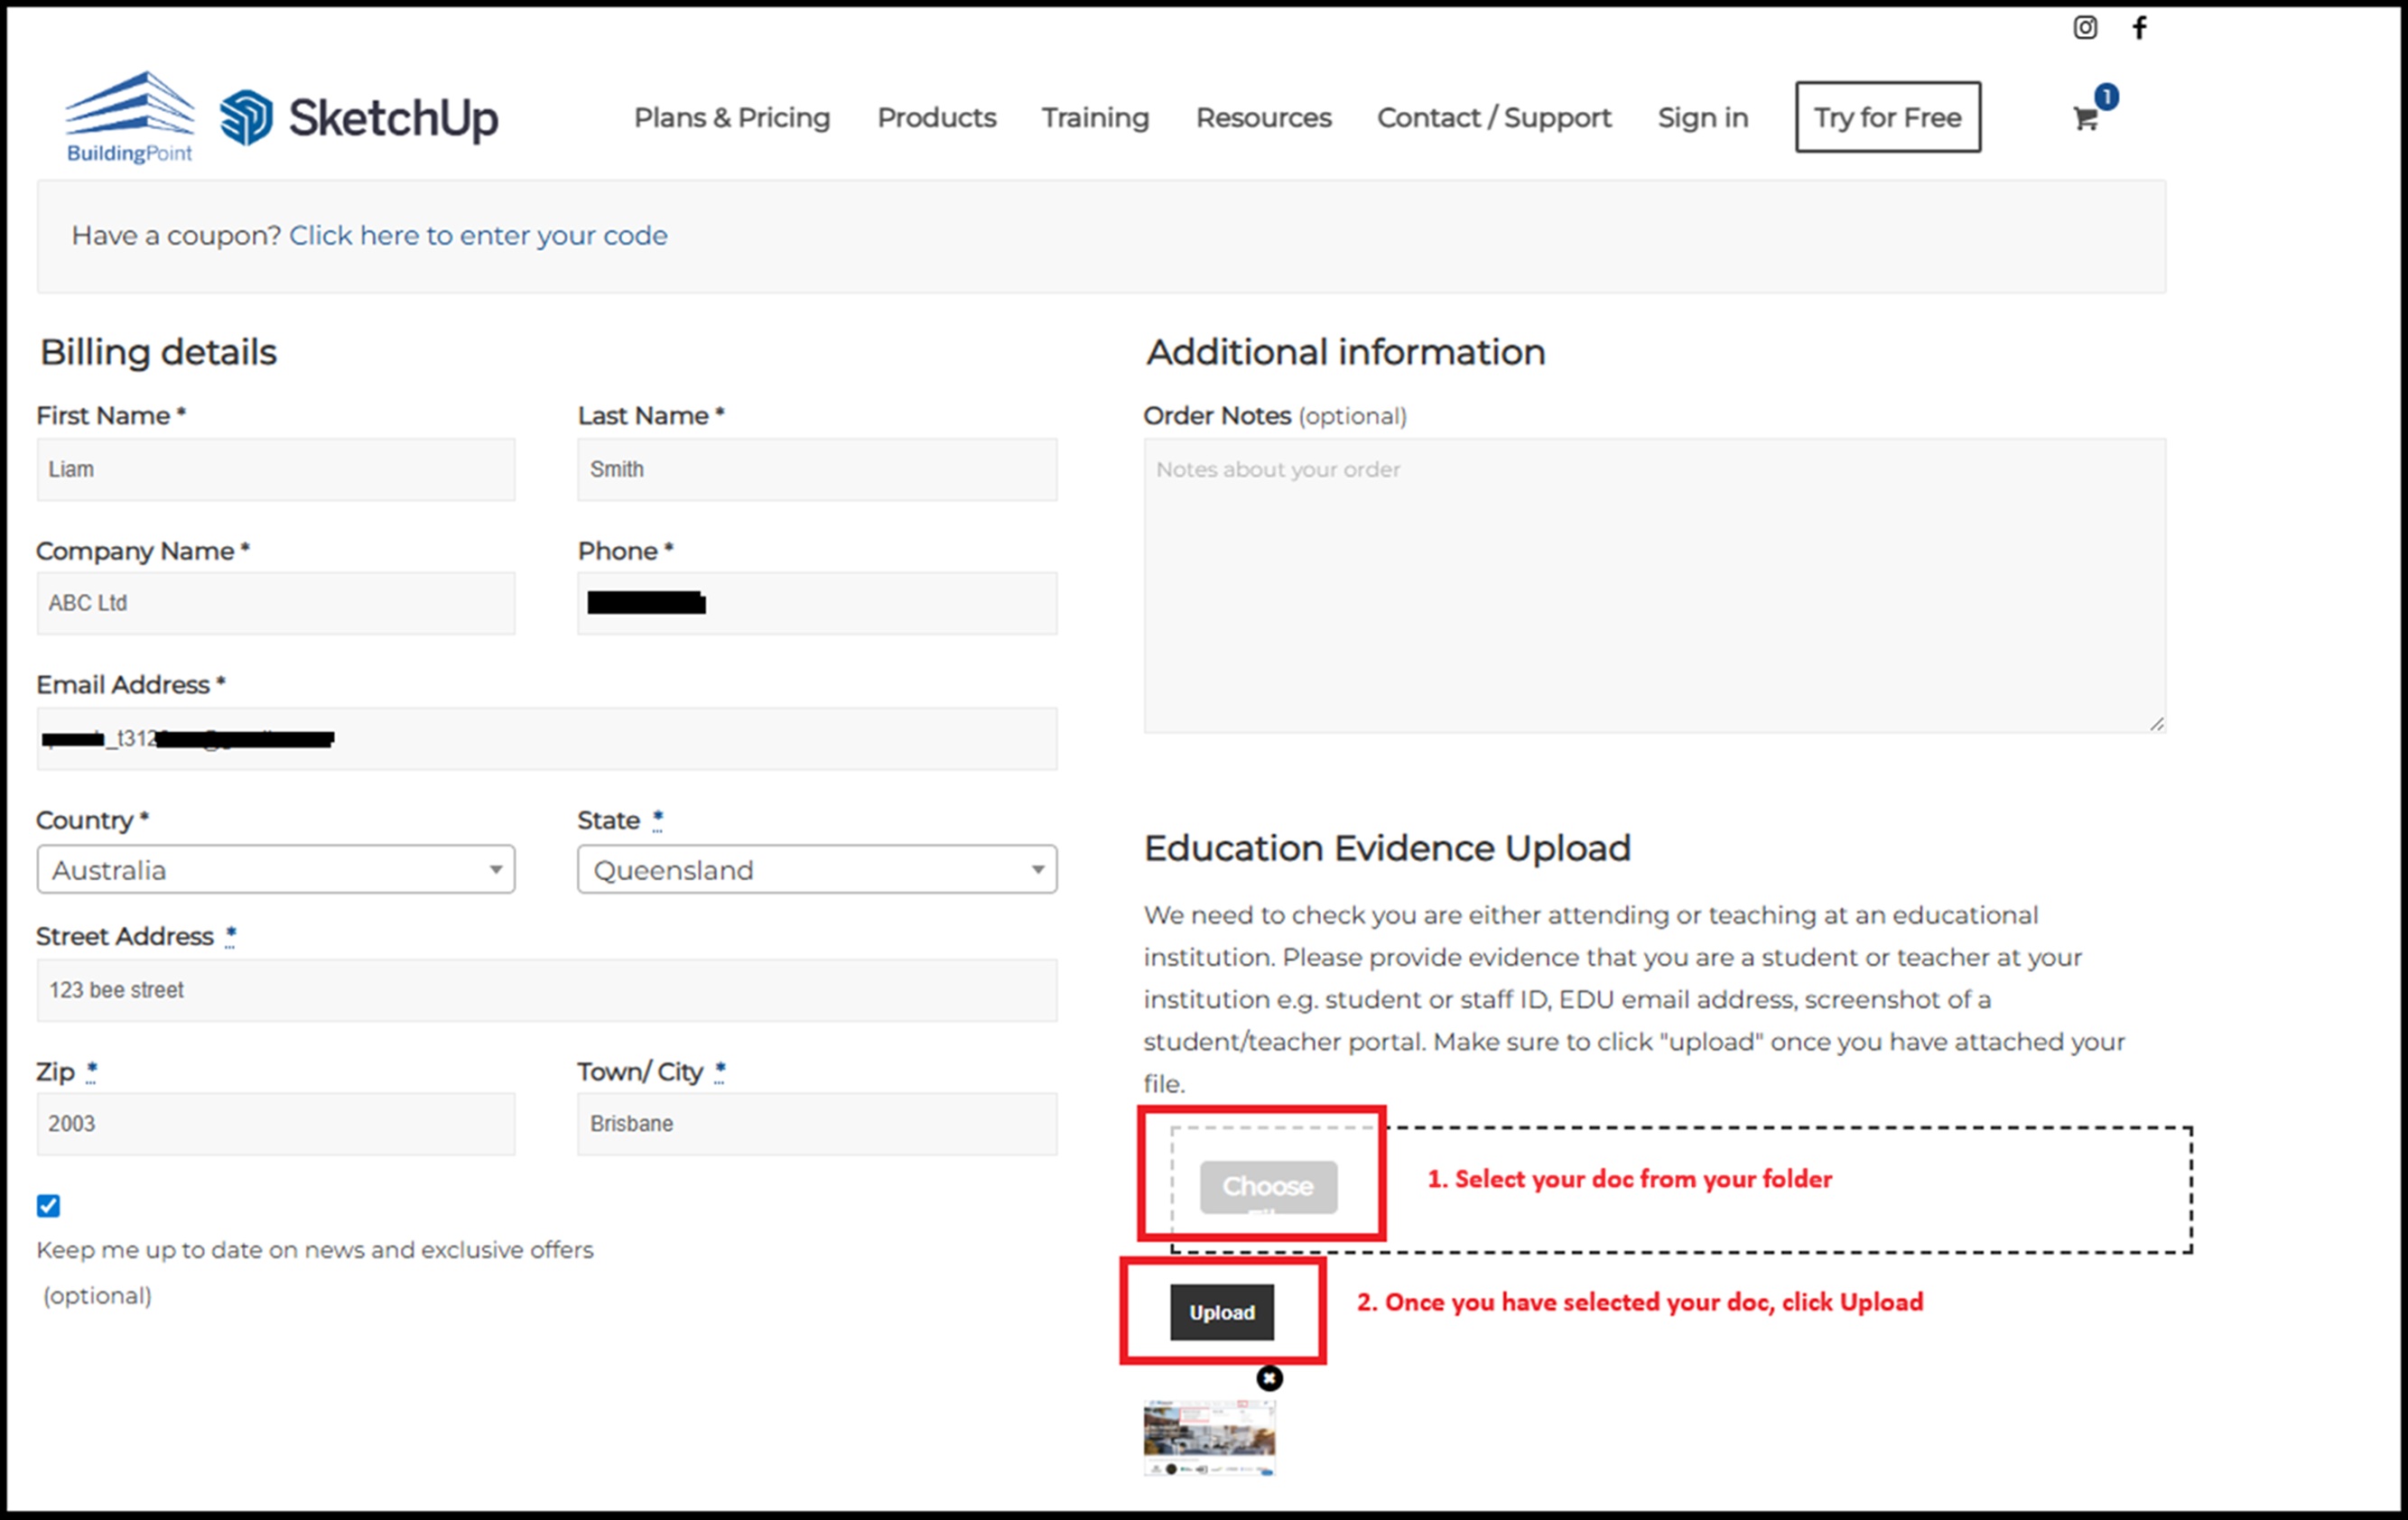Viewport: 2408px width, 1520px height.
Task: Remove the uploaded file with the X icon
Action: [1268, 1378]
